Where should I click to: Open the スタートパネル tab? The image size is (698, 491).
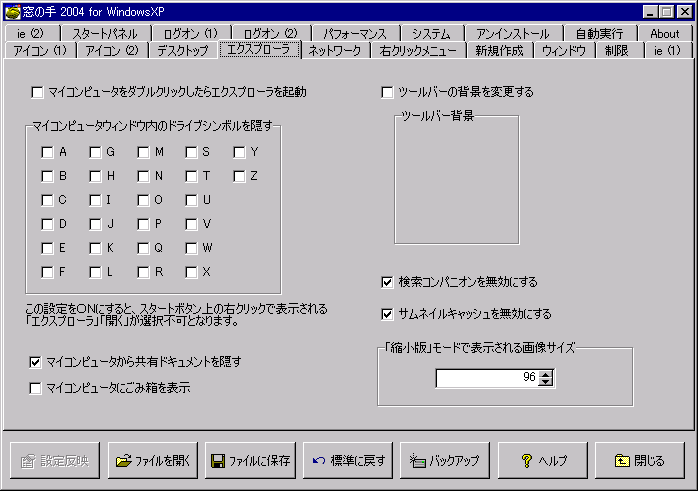click(x=105, y=34)
